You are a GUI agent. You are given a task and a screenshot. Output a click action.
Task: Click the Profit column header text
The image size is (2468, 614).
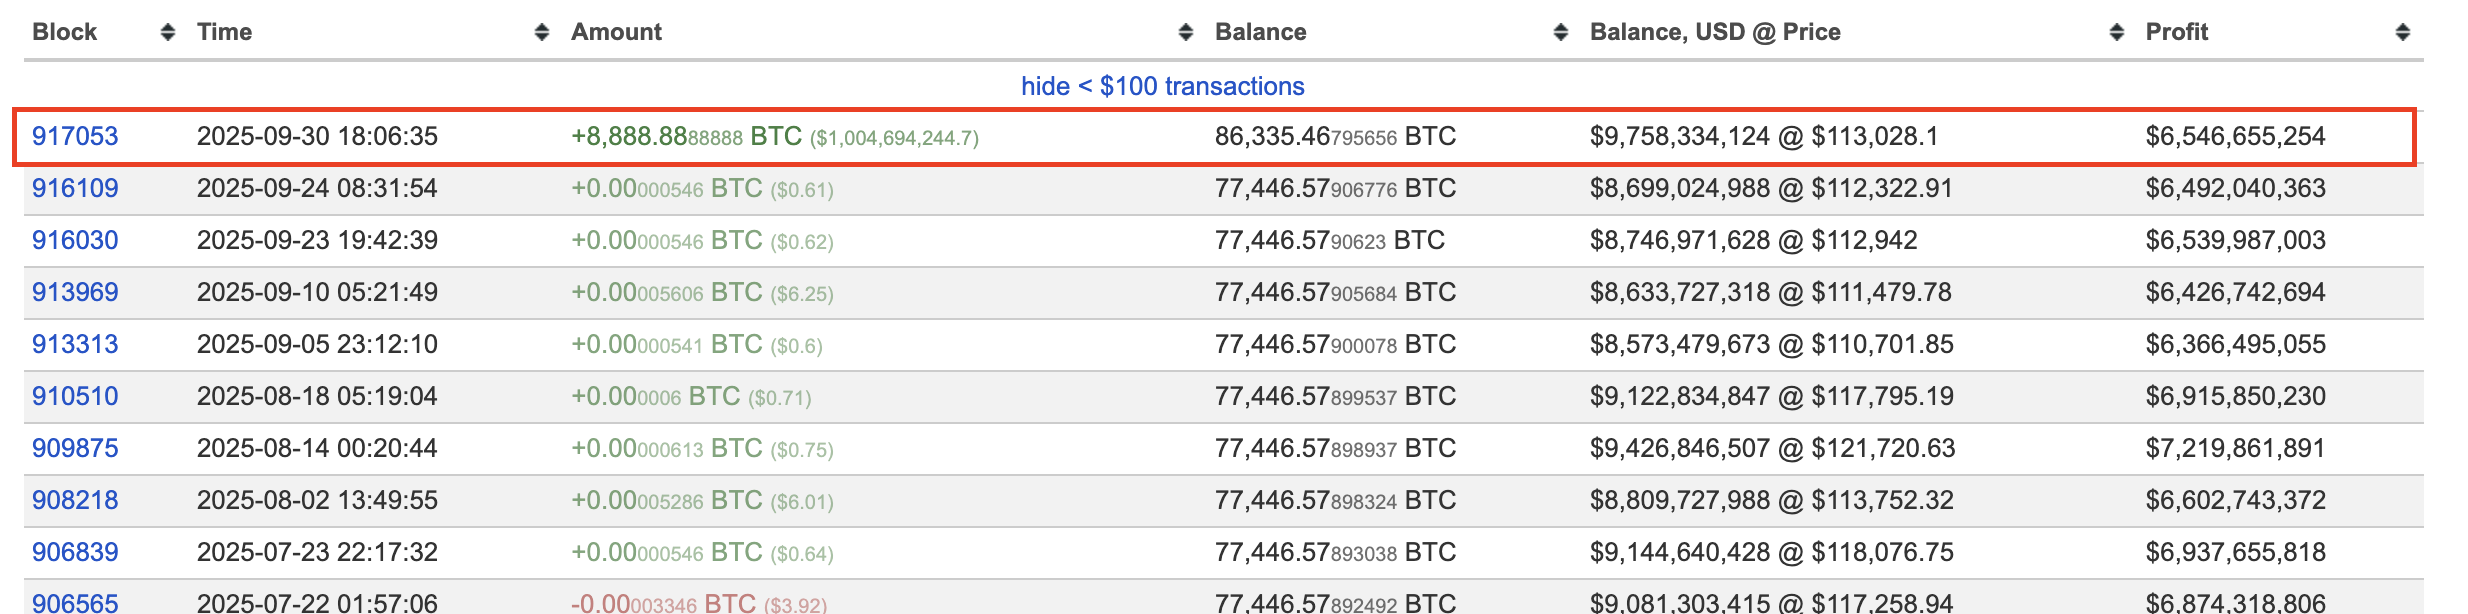(x=2176, y=32)
